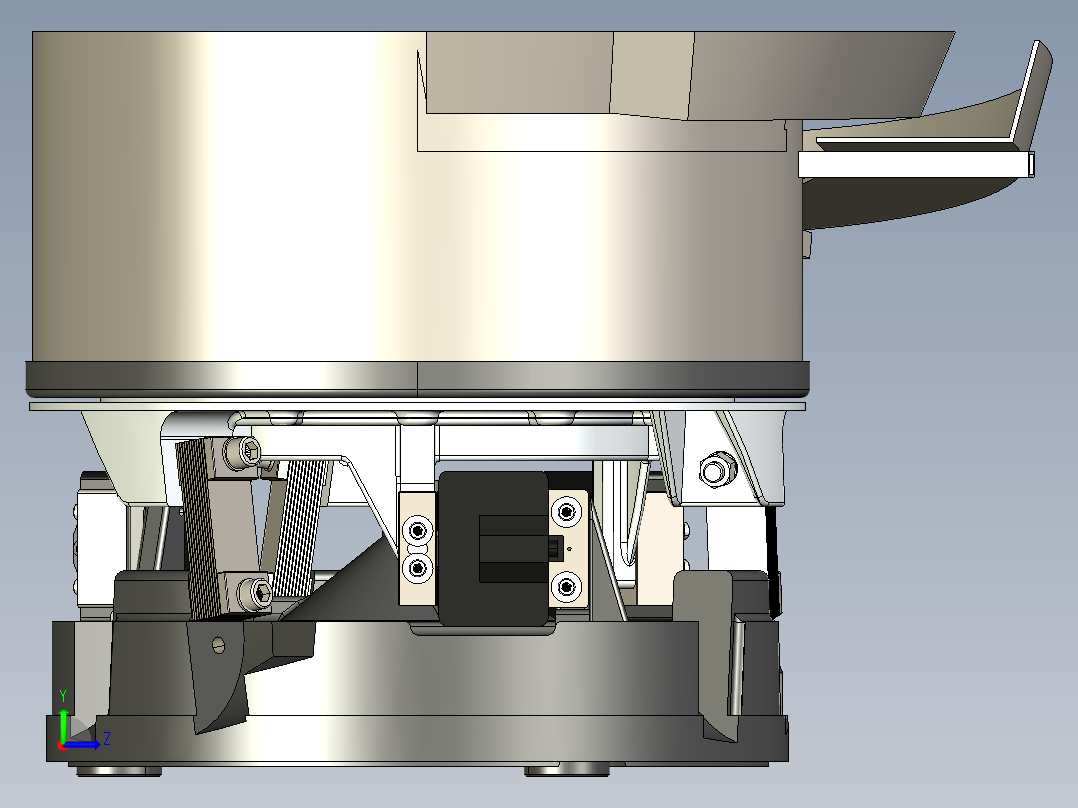This screenshot has height=808, width=1078.
Task: Select the black electromagnet coil block
Action: pos(493,549)
